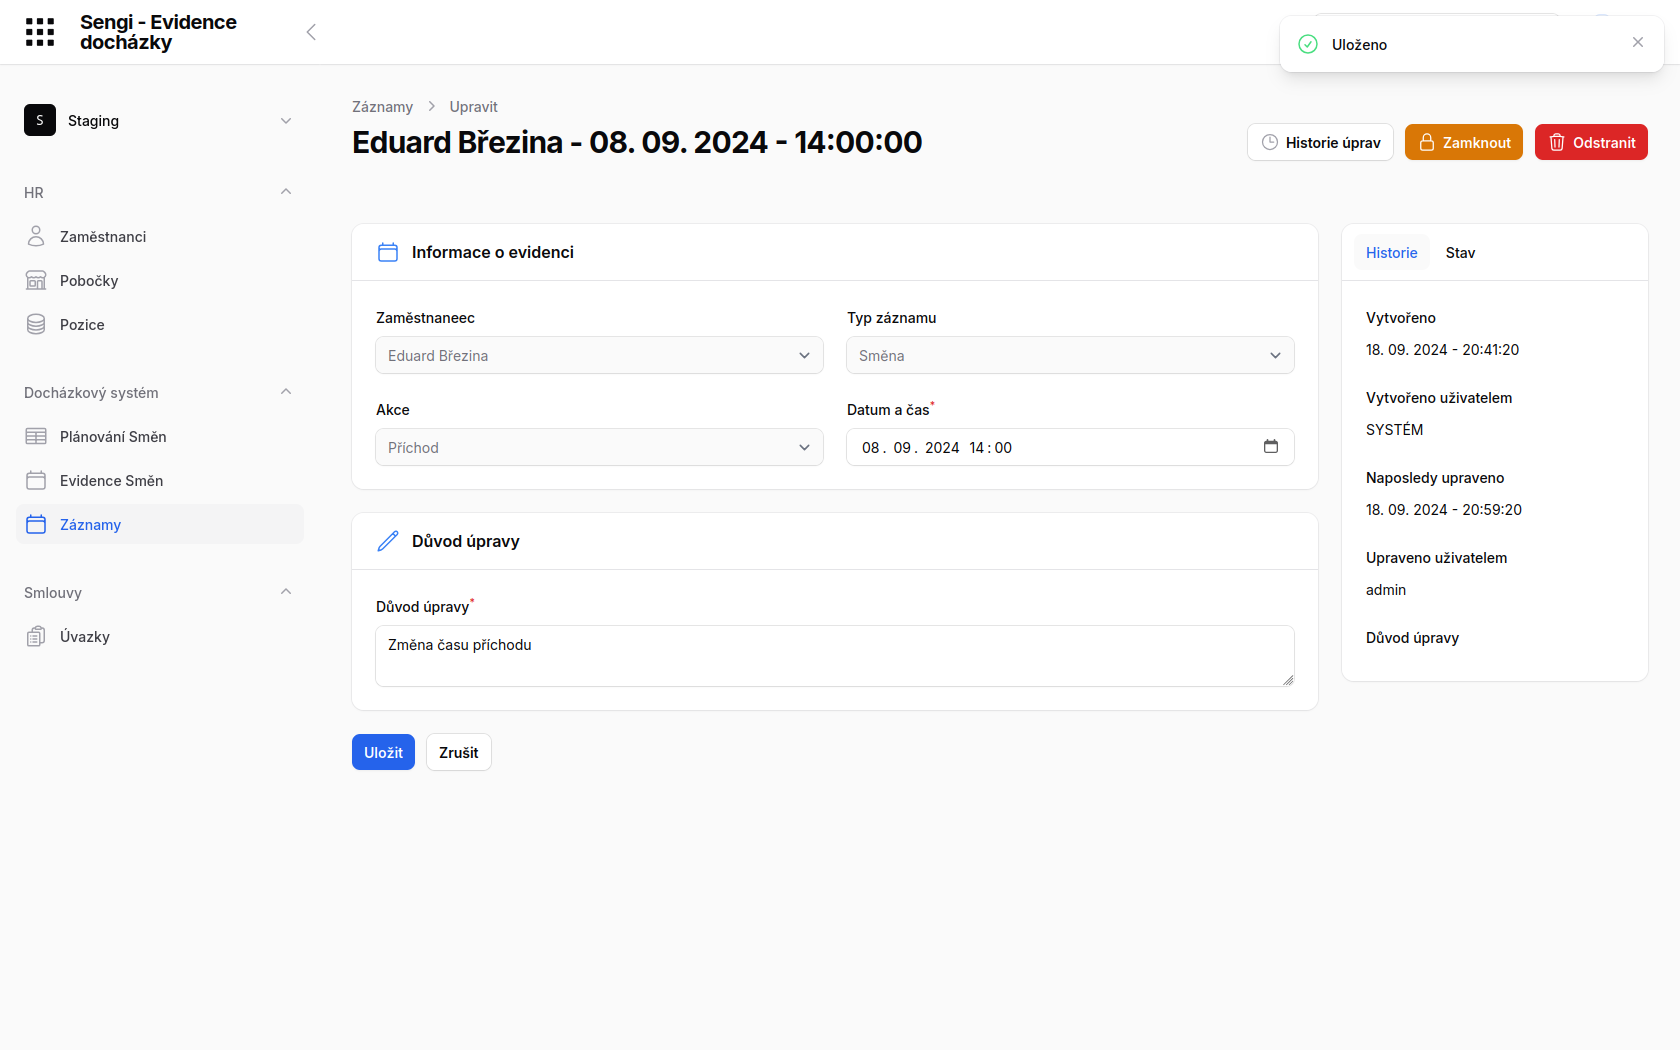Dismiss the Uloženo notification

[x=1638, y=42]
